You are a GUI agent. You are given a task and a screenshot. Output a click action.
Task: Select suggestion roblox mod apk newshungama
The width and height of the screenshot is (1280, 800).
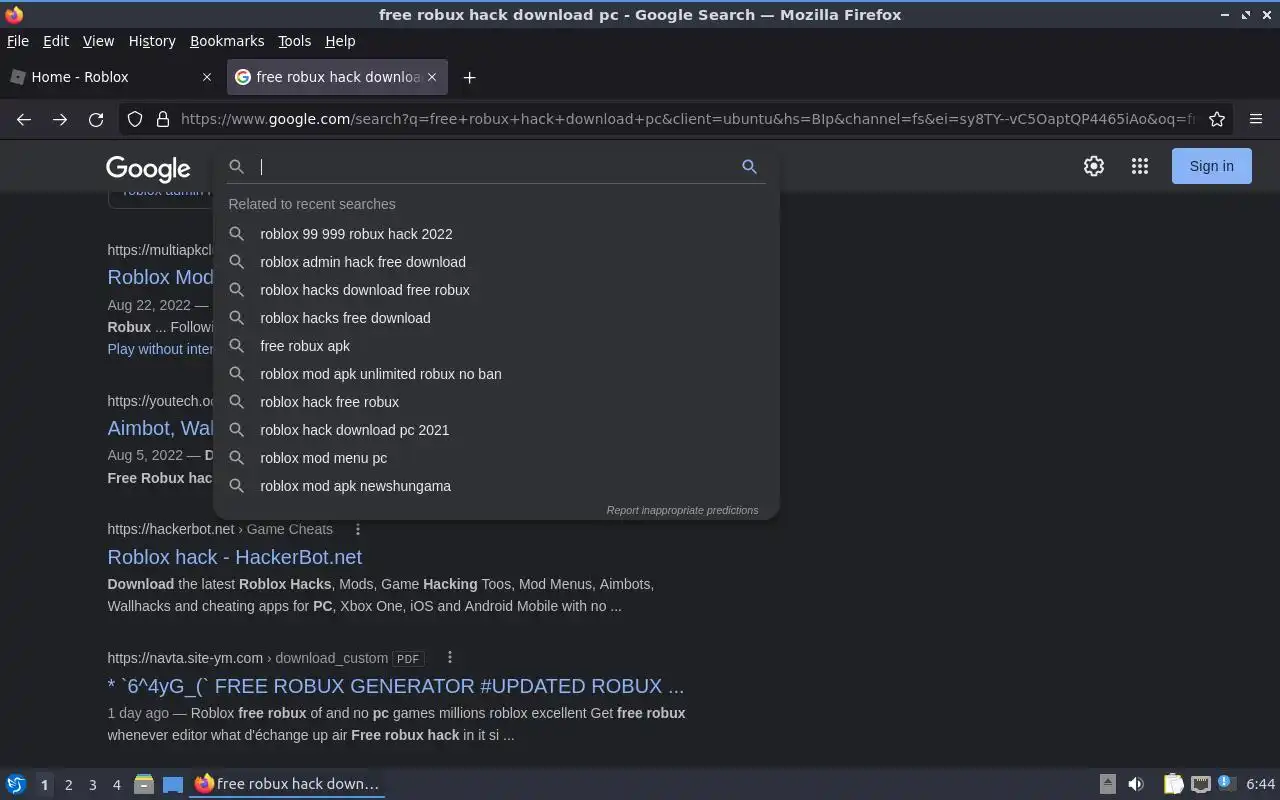point(496,486)
